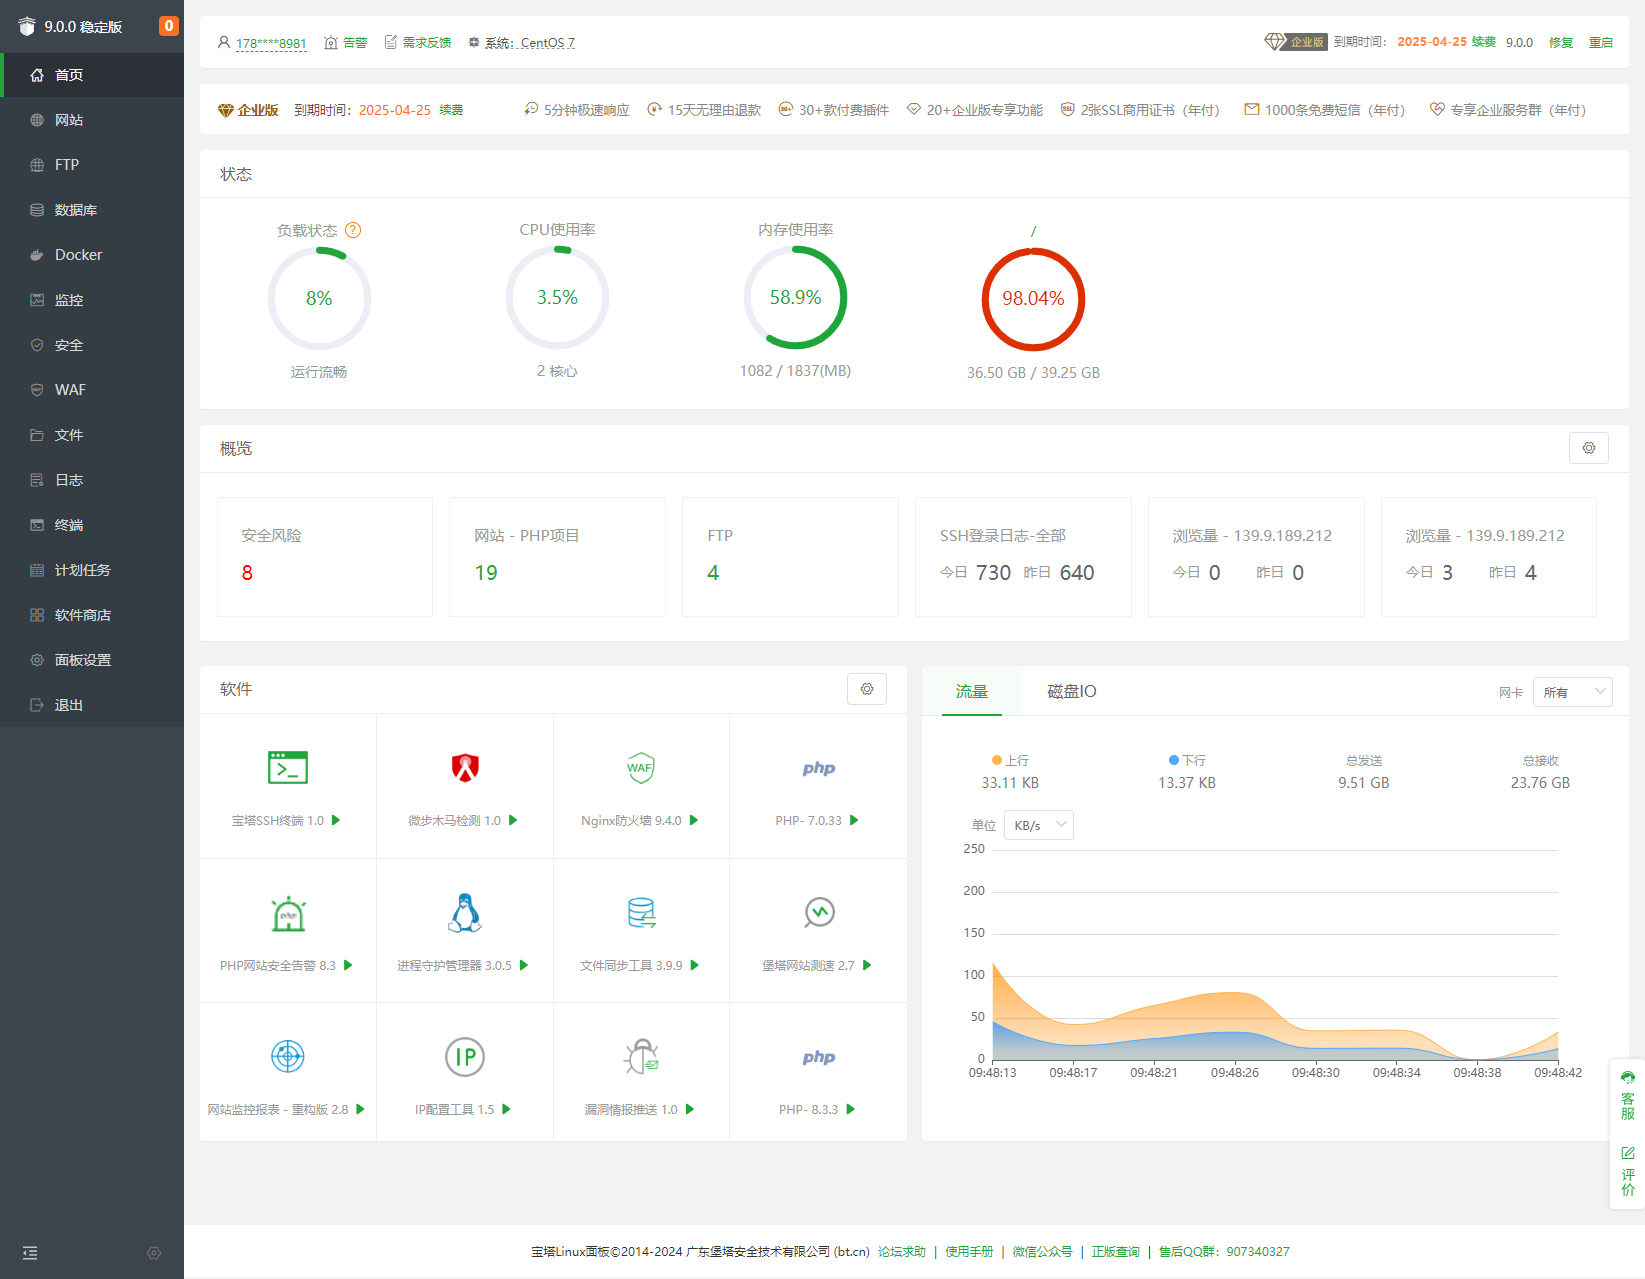Open the KB/s unit dropdown
Screen dimensions: 1645x1279
pos(1038,825)
